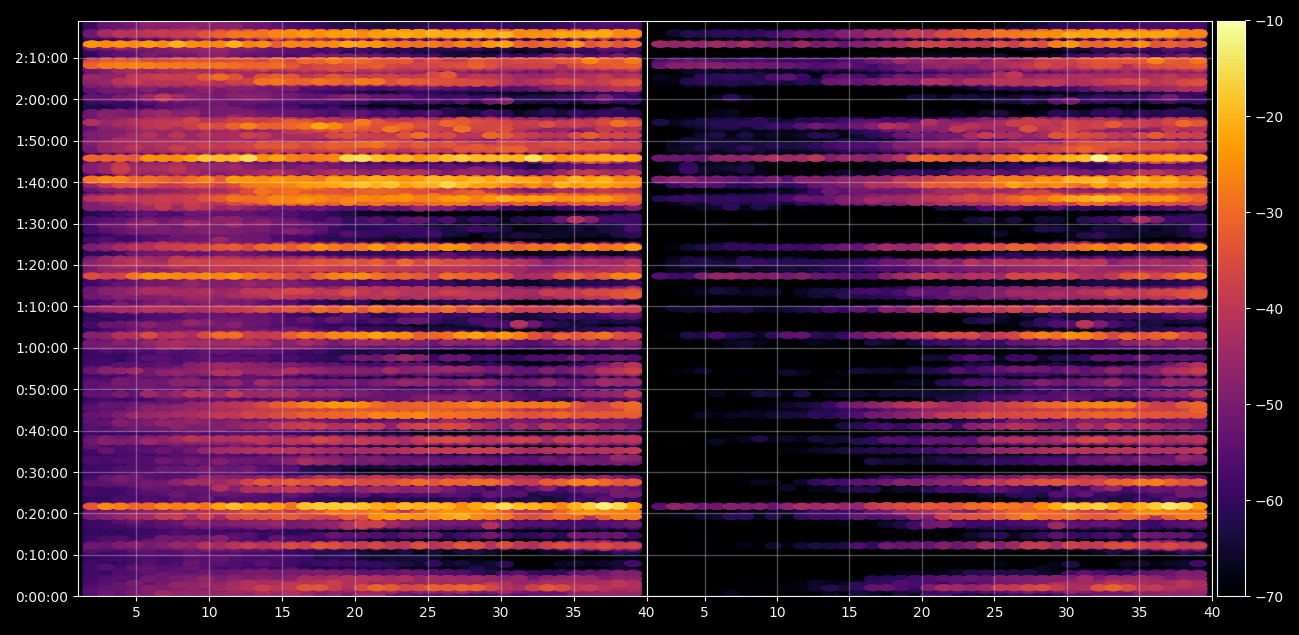The image size is (1299, 635).
Task: Select the −70 colorbar value
Action: tap(1270, 597)
